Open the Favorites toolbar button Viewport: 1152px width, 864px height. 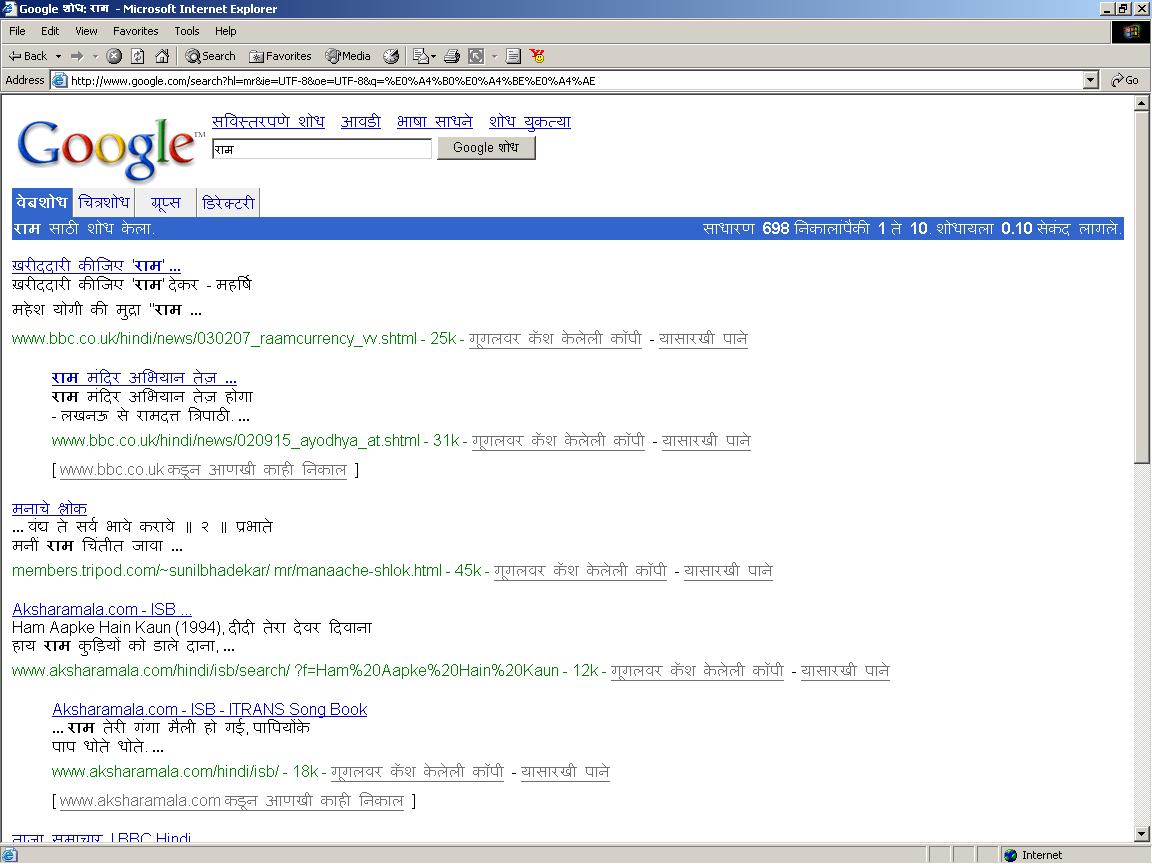[280, 56]
